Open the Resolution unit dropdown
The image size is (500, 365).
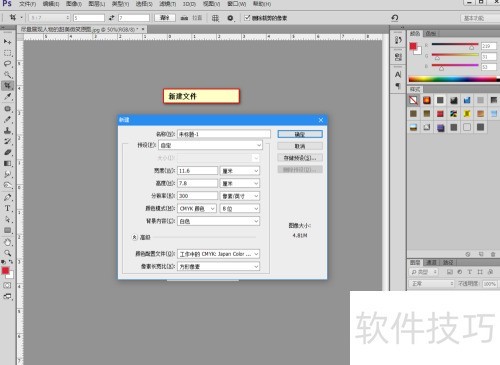(240, 196)
